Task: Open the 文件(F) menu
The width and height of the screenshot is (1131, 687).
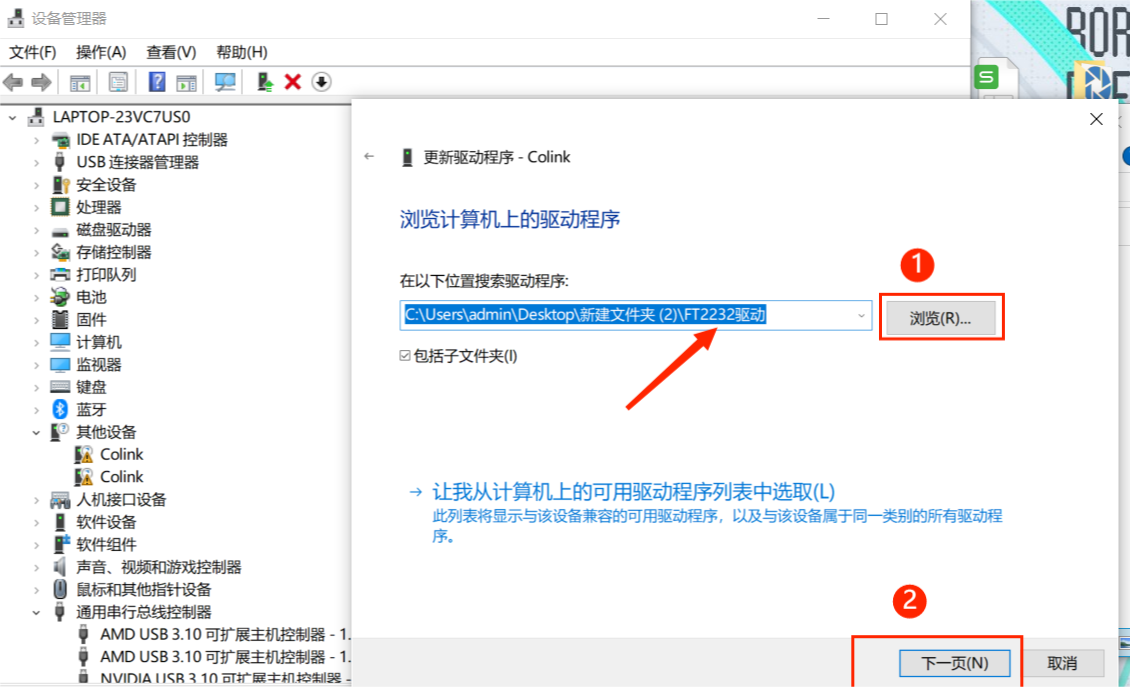Action: [x=31, y=51]
